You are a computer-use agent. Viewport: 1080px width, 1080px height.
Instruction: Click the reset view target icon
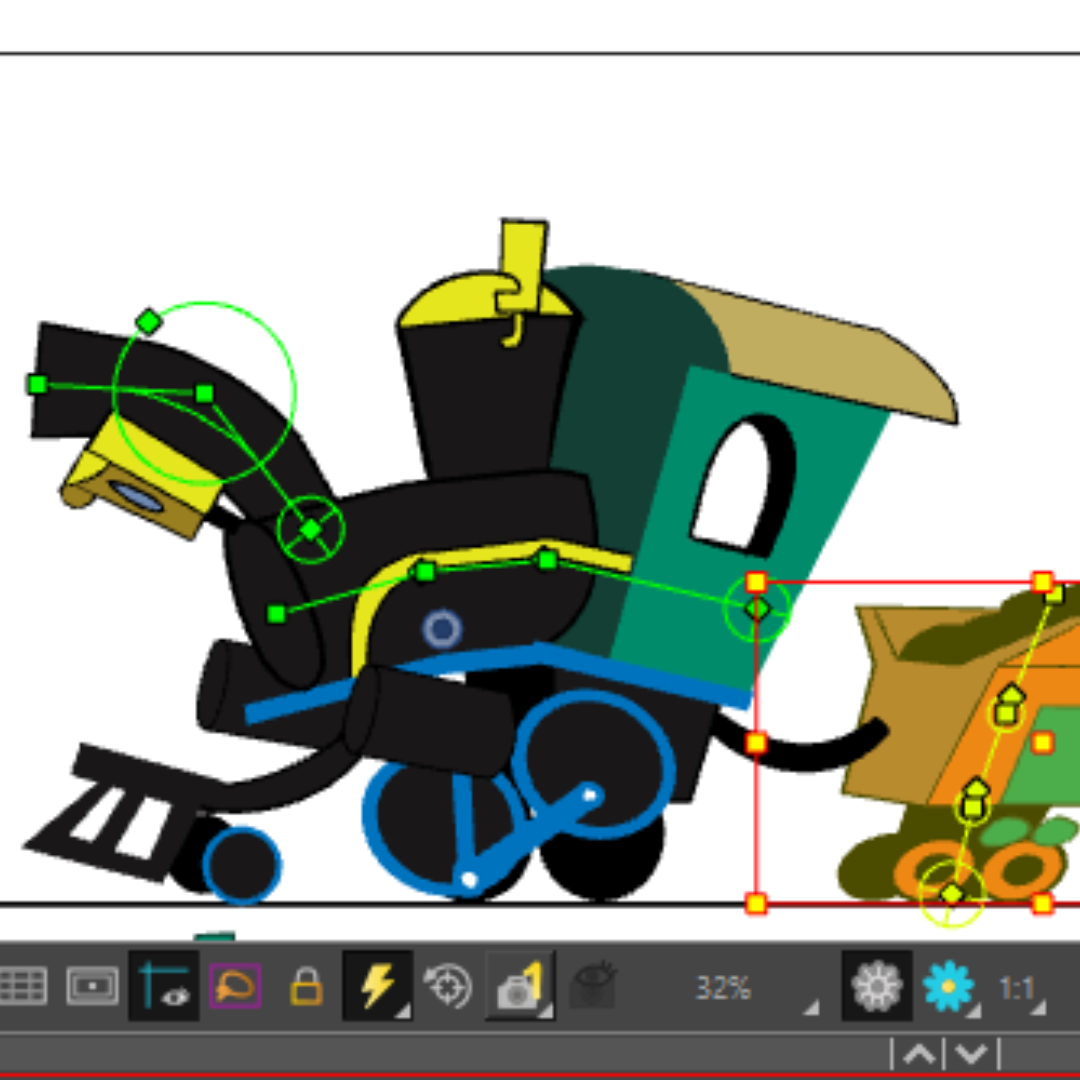448,986
